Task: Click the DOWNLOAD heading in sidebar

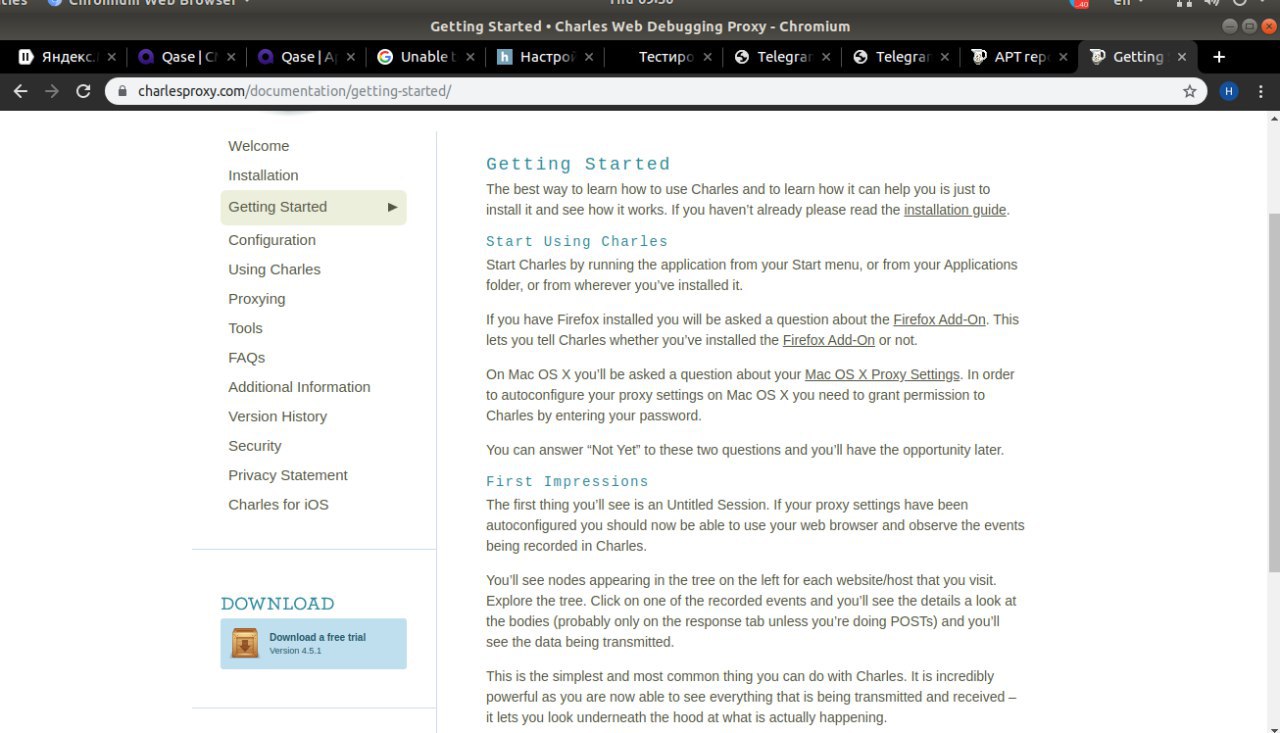Action: pos(277,604)
